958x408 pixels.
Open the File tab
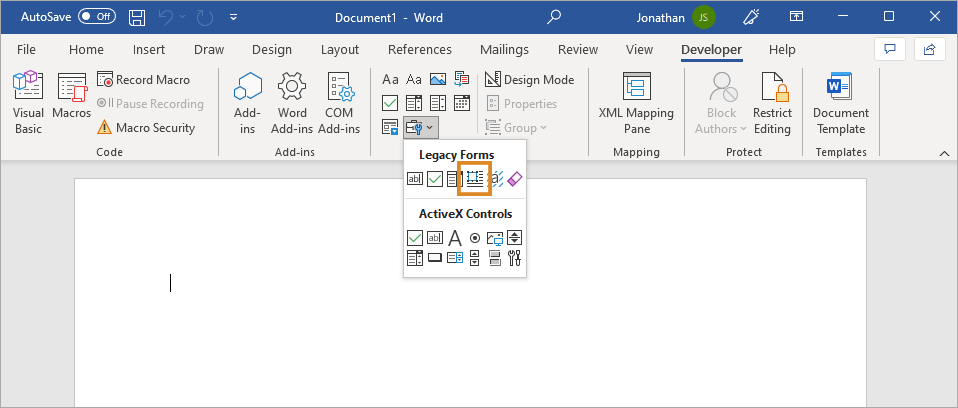(26, 49)
